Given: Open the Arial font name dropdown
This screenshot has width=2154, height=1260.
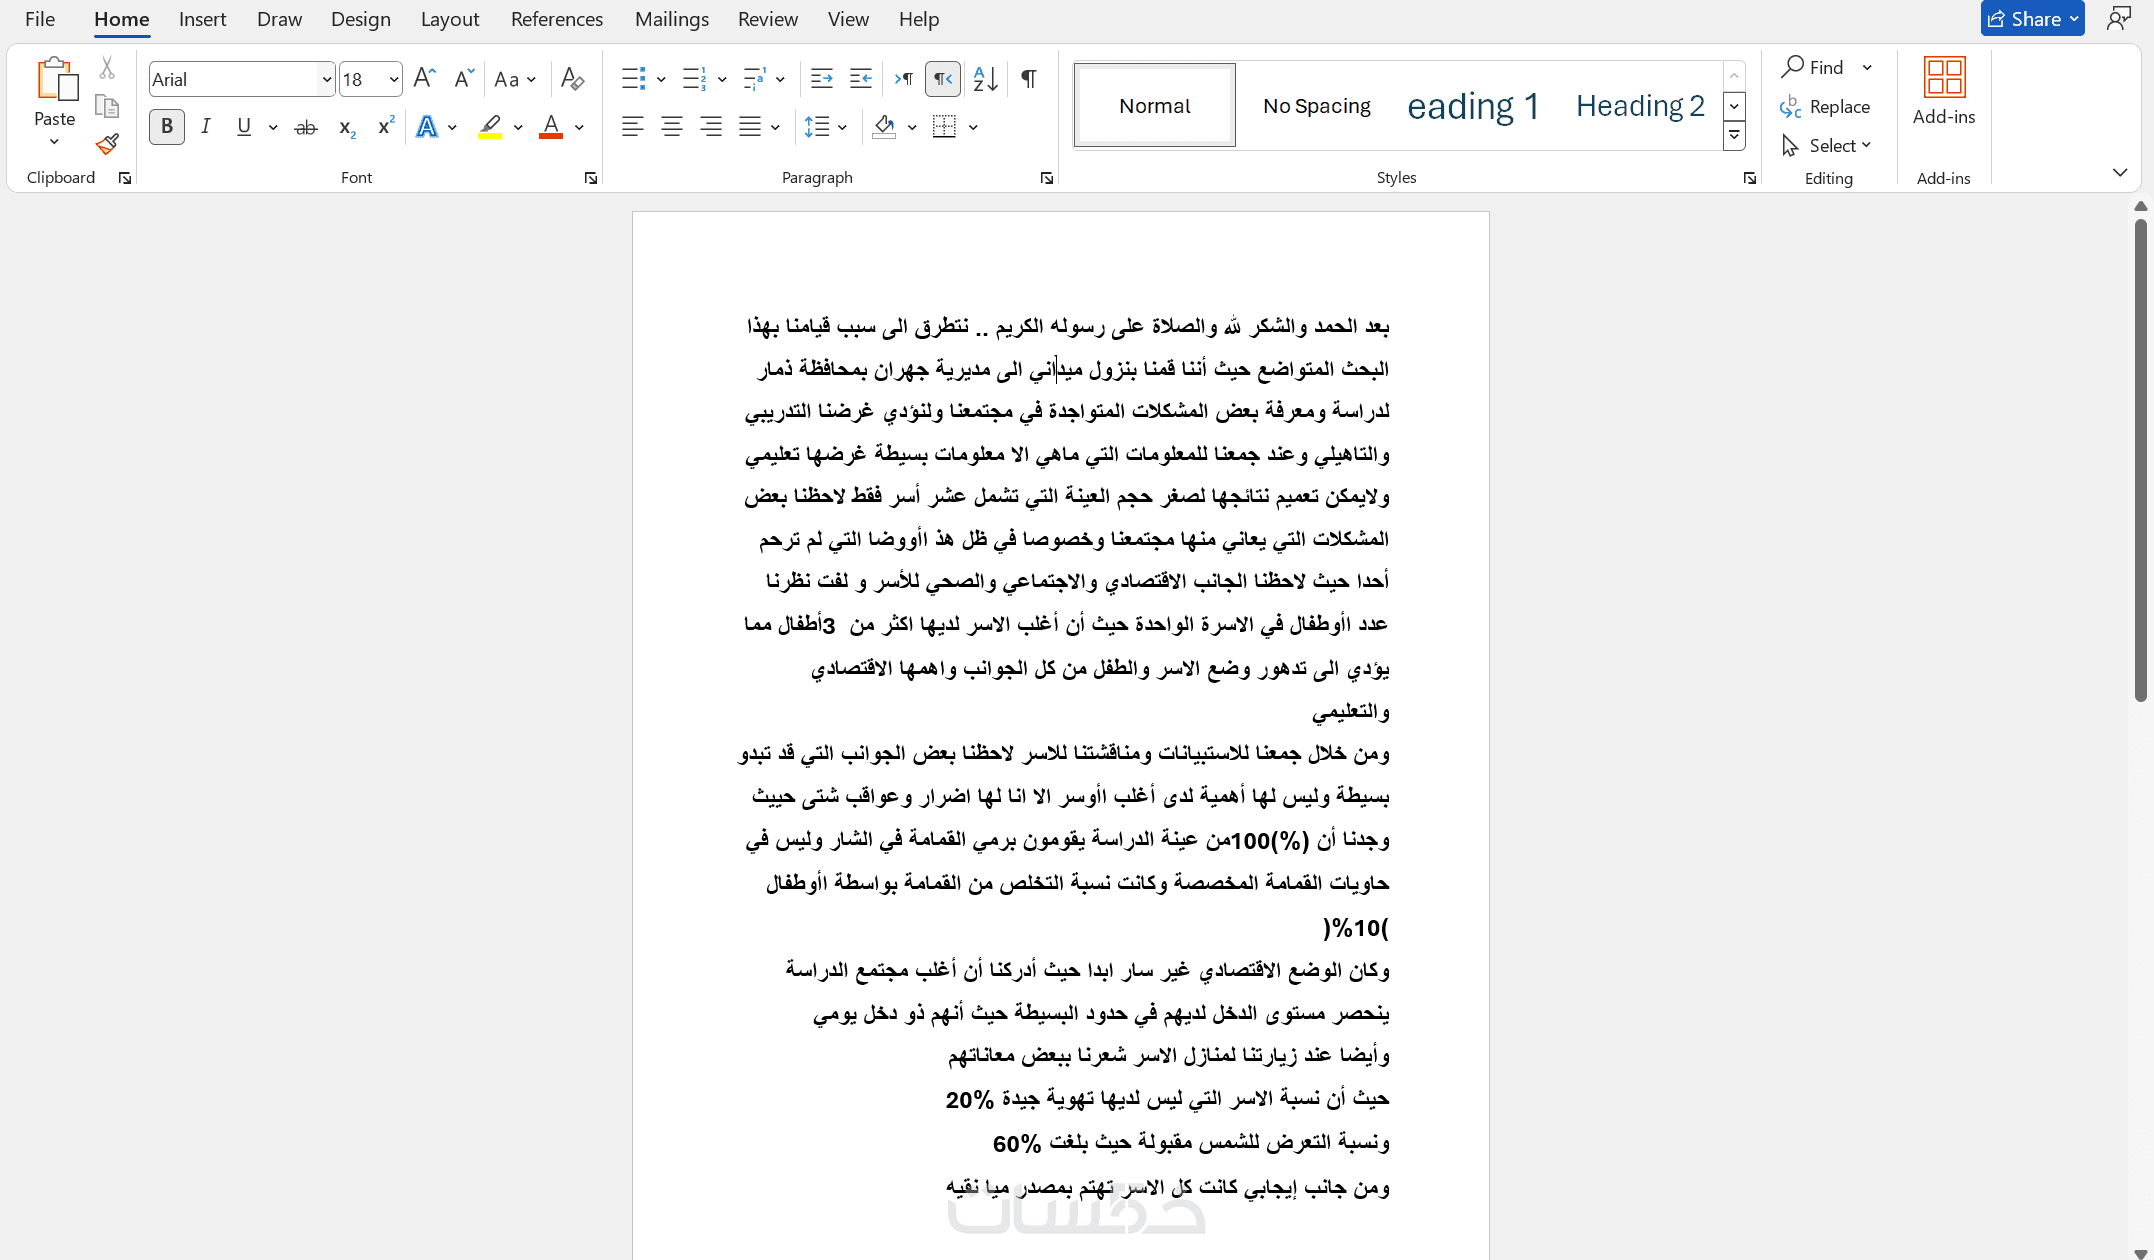Looking at the screenshot, I should tap(326, 80).
